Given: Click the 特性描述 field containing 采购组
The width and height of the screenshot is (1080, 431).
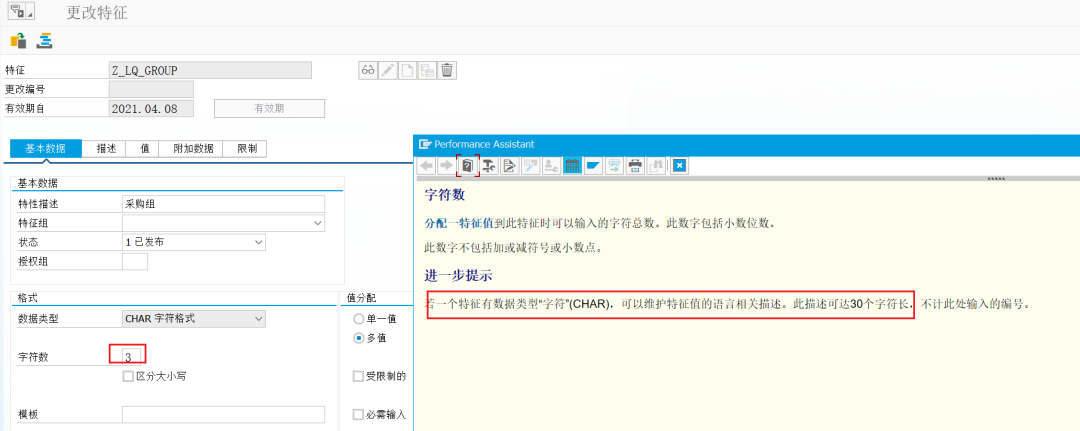Looking at the screenshot, I should (x=223, y=204).
